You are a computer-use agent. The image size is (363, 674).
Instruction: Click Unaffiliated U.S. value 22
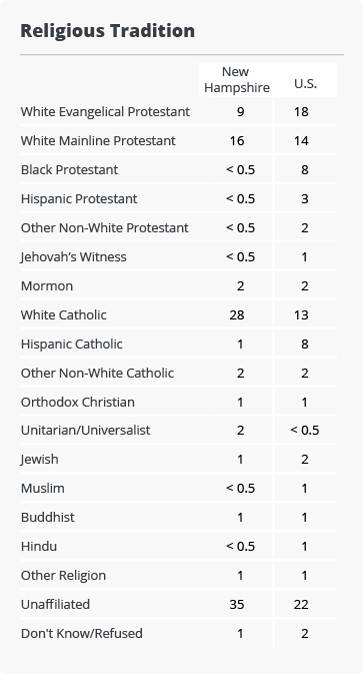pyautogui.click(x=301, y=605)
